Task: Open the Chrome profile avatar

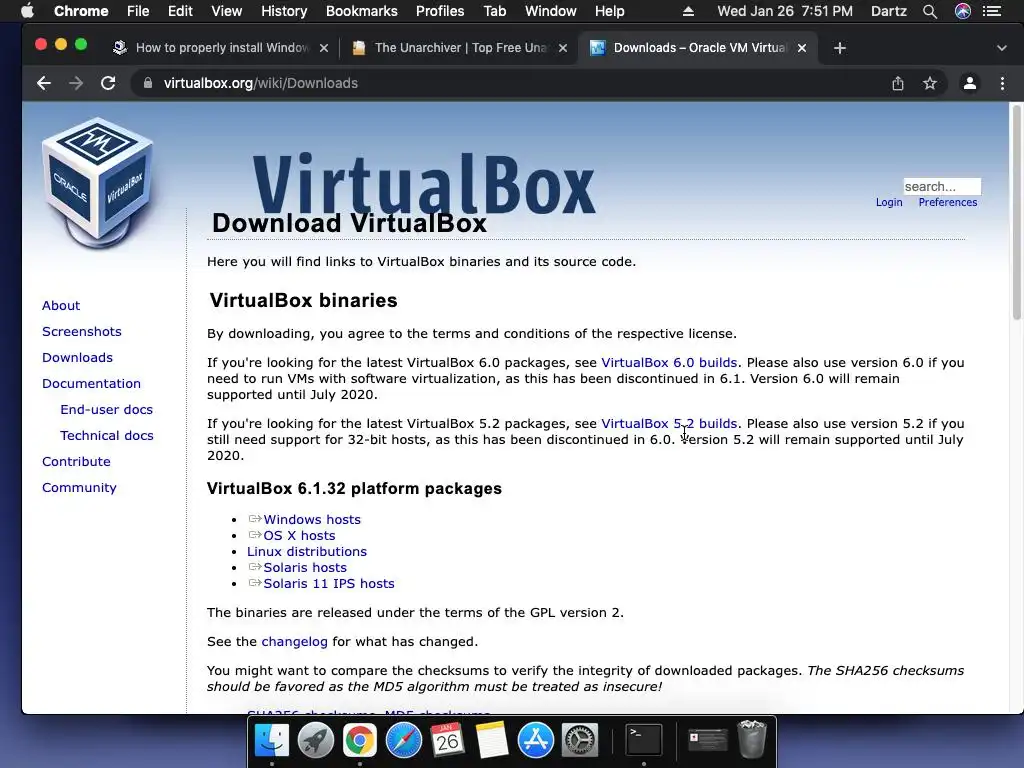Action: pyautogui.click(x=970, y=84)
